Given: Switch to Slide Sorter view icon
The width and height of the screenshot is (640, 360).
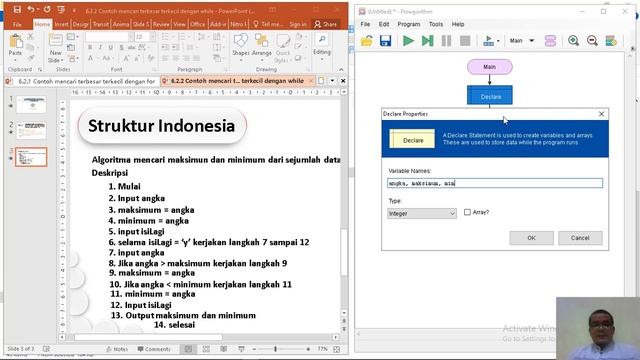Looking at the screenshot, I should pyautogui.click(x=206, y=349).
